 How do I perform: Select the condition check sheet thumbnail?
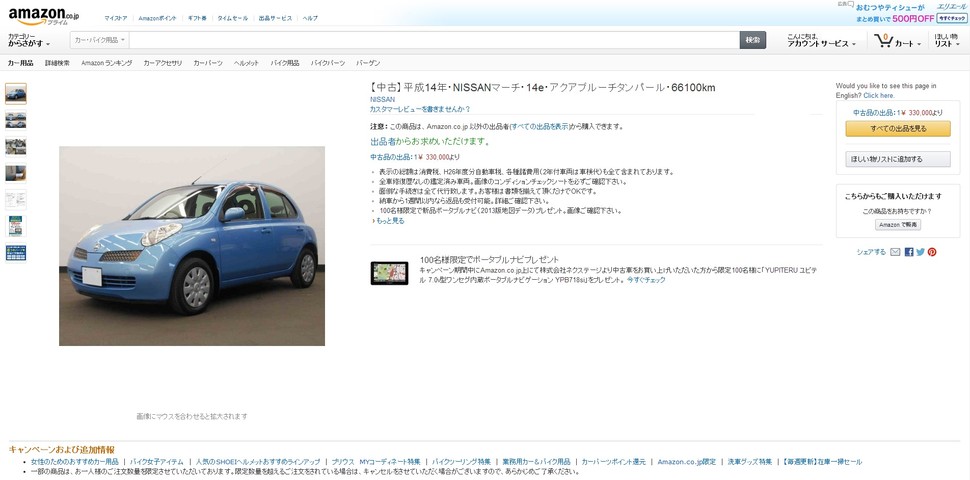(16, 200)
